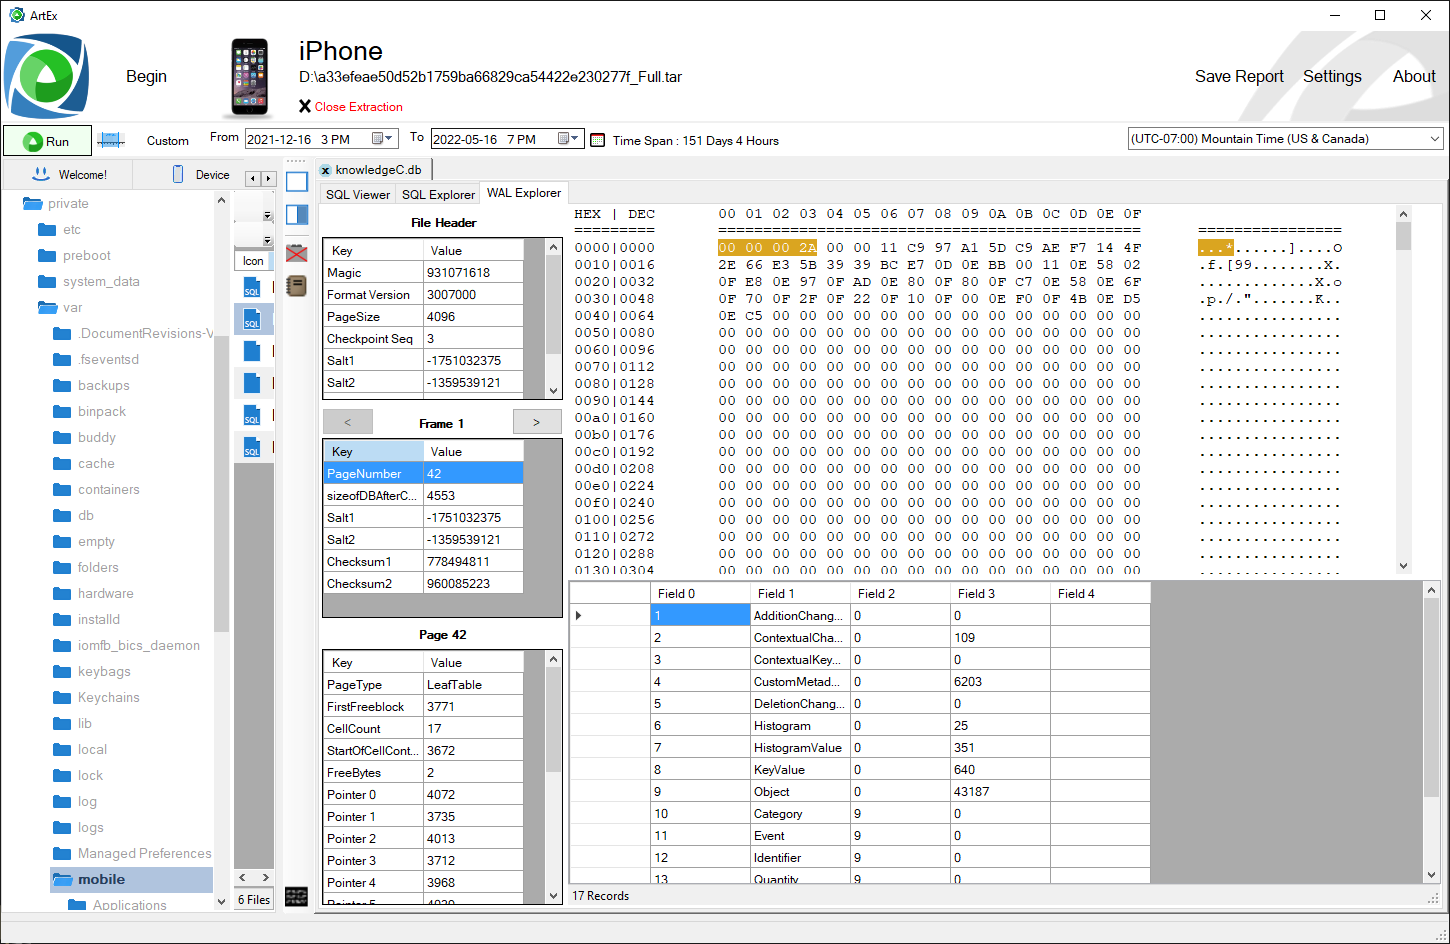Click the ArtEx logo
The height and width of the screenshot is (944, 1450).
tap(46, 77)
